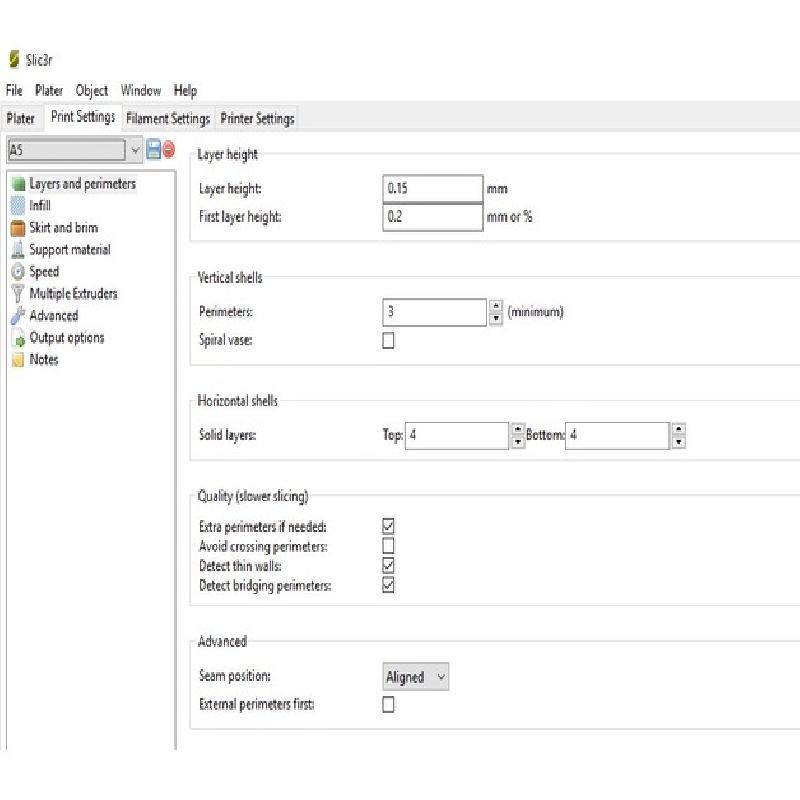Uncheck Extra perimeters if needed
Image resolution: width=800 pixels, height=800 pixels.
pos(388,526)
